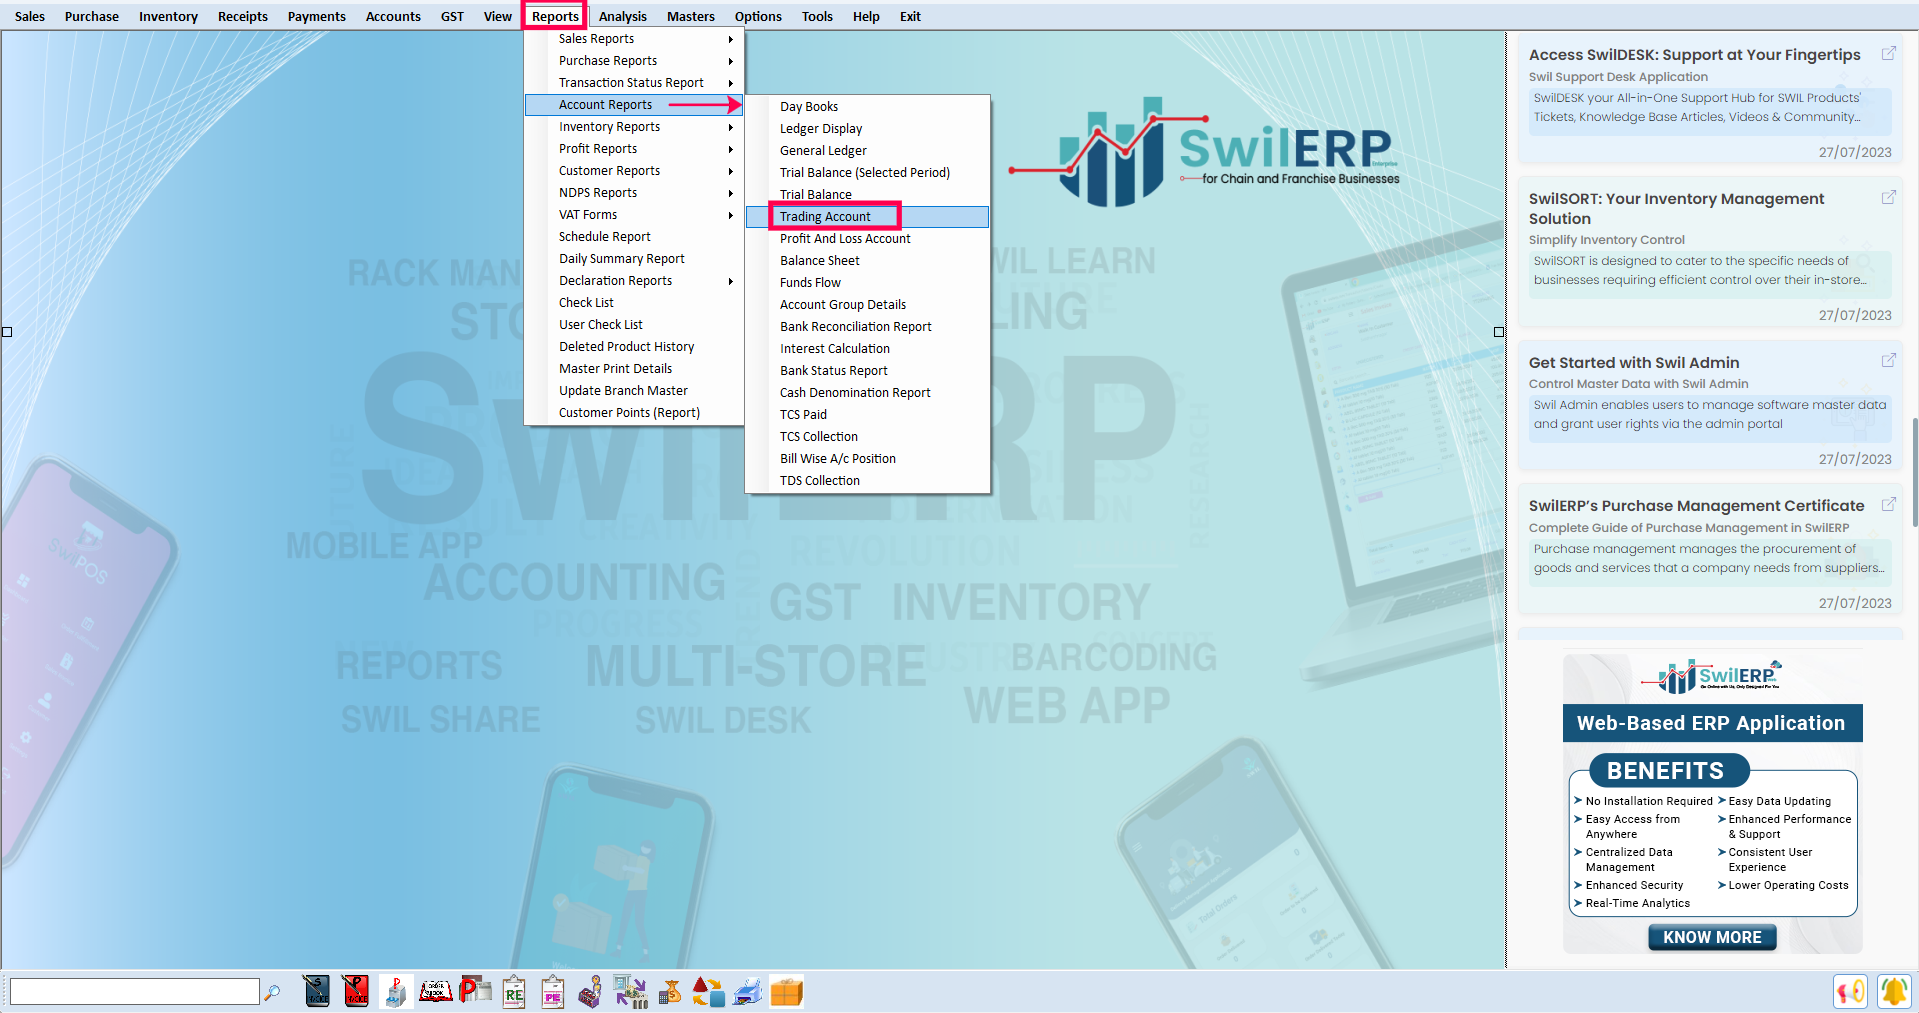Select General Ledger report
Screen dimensions: 1919x1013
pos(867,150)
